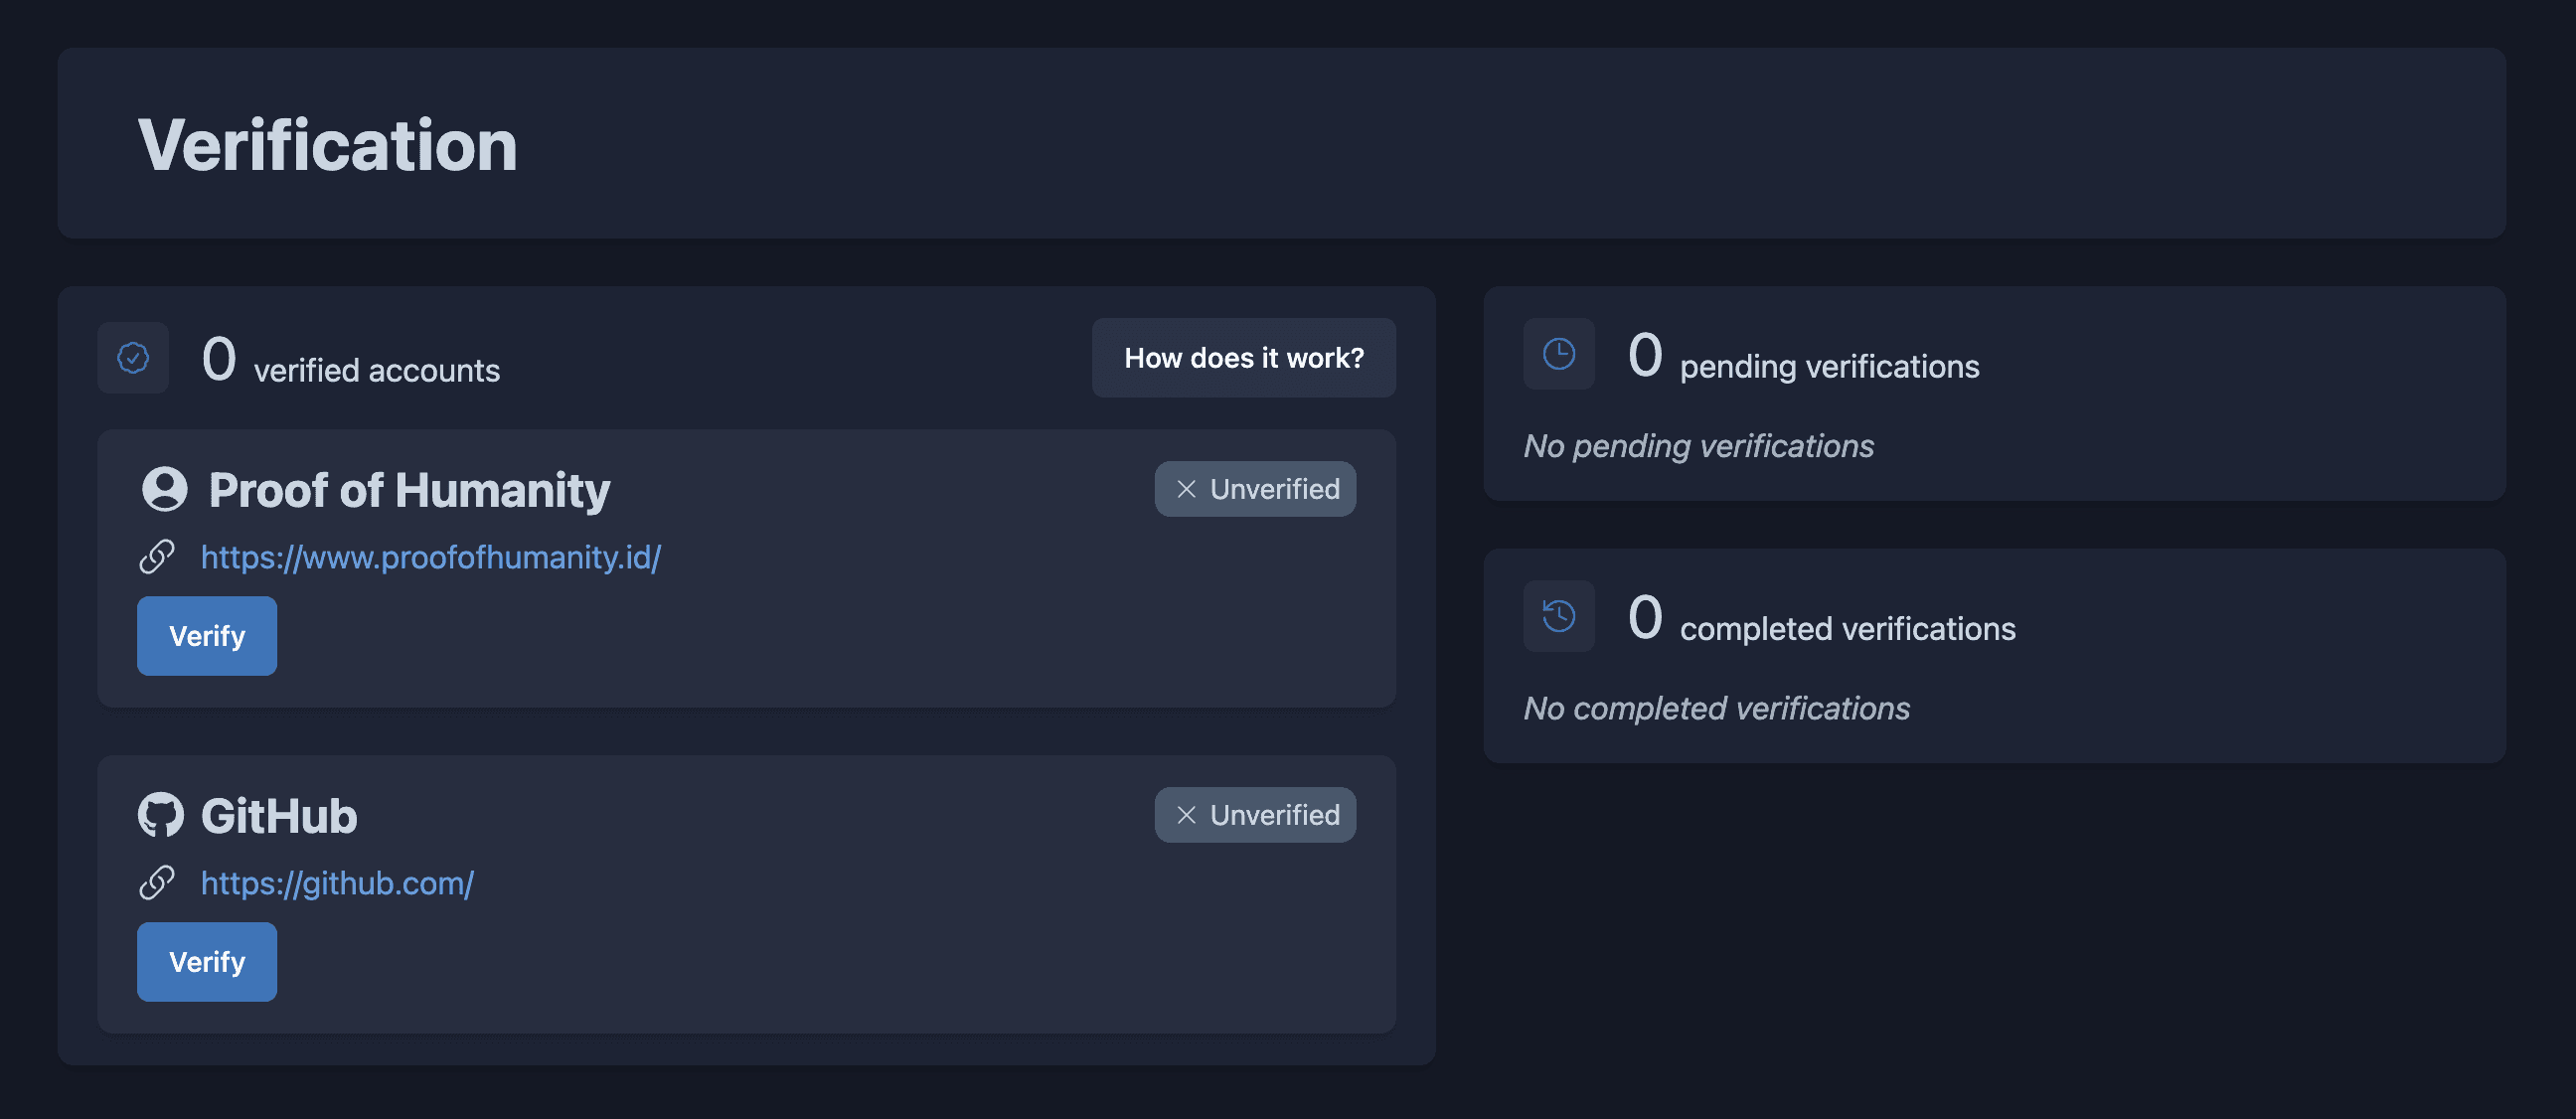This screenshot has width=2576, height=1119.
Task: Click the pending verifications clock icon
Action: click(x=1558, y=353)
